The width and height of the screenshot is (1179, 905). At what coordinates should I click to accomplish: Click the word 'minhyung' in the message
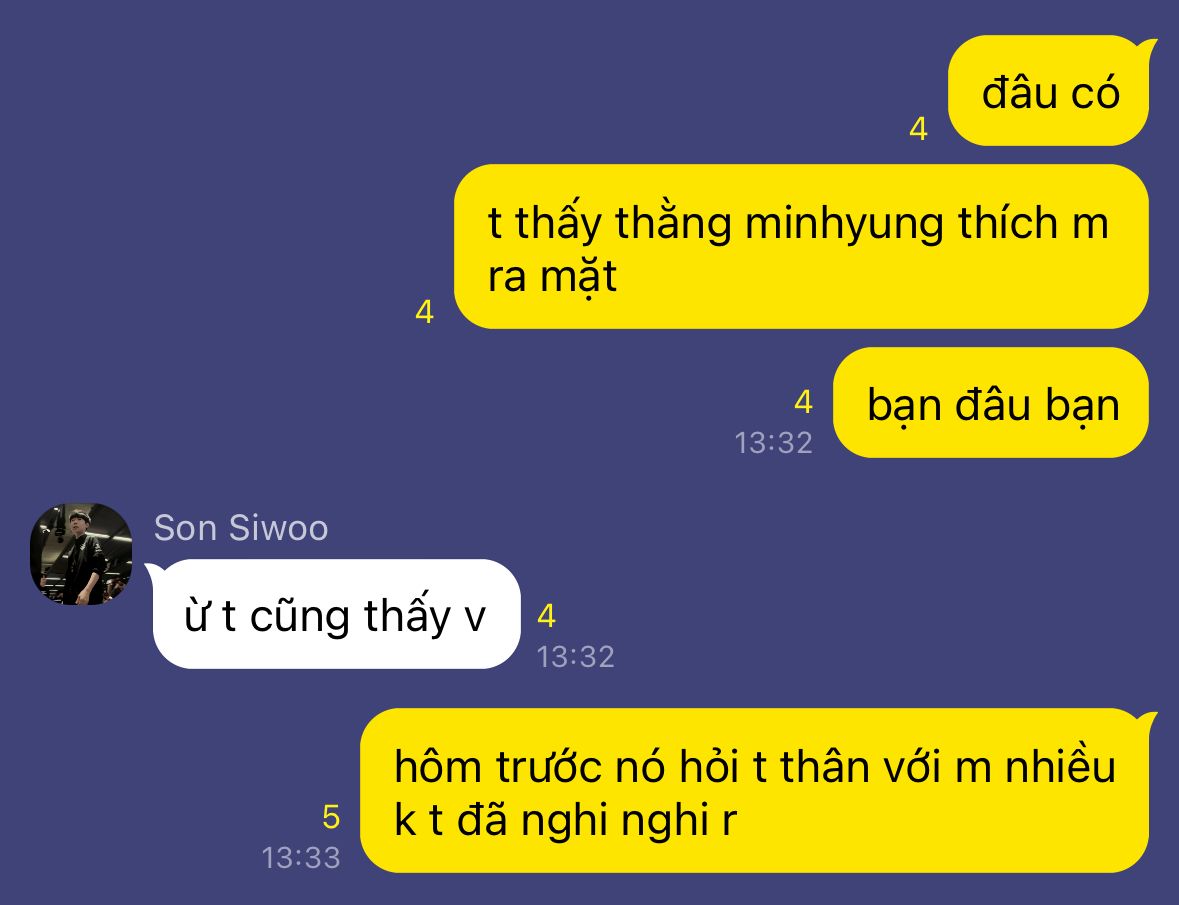pyautogui.click(x=844, y=224)
